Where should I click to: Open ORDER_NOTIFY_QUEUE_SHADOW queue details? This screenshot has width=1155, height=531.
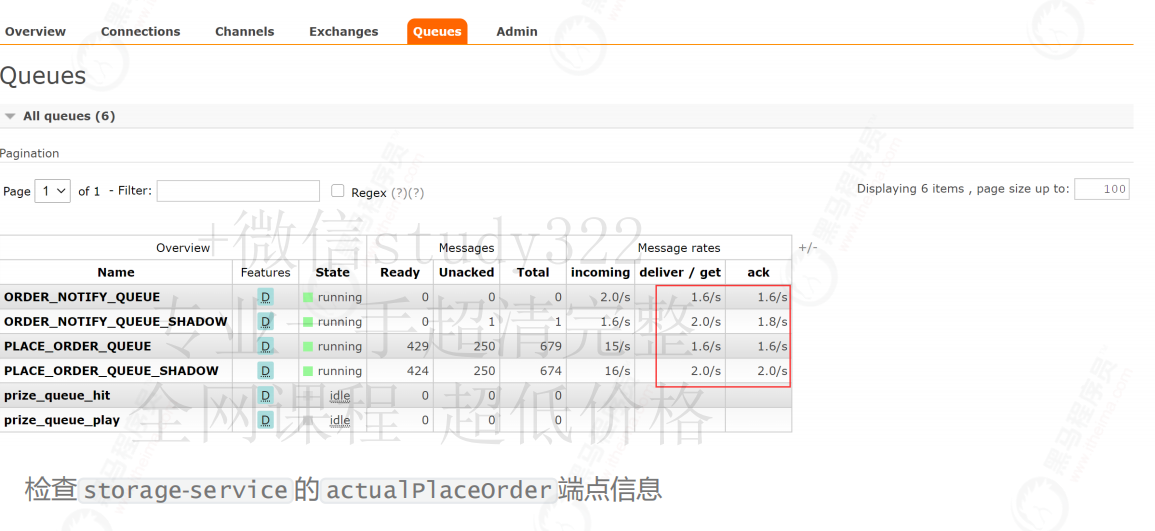click(x=116, y=322)
